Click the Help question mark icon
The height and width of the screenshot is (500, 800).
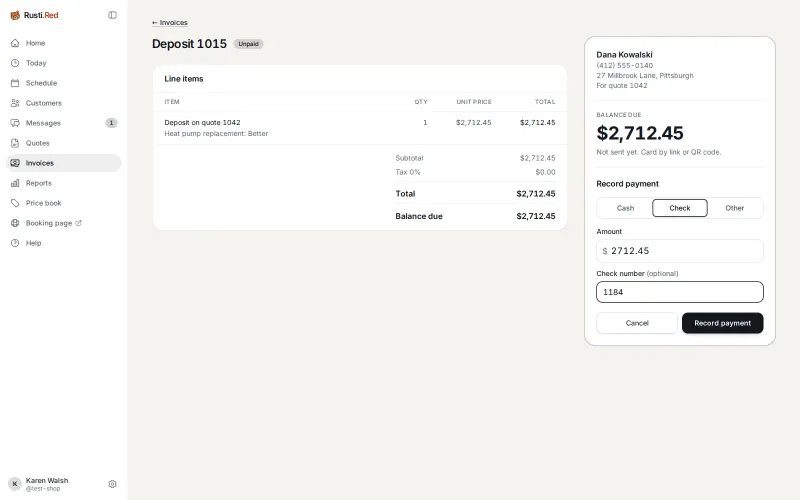[15, 243]
